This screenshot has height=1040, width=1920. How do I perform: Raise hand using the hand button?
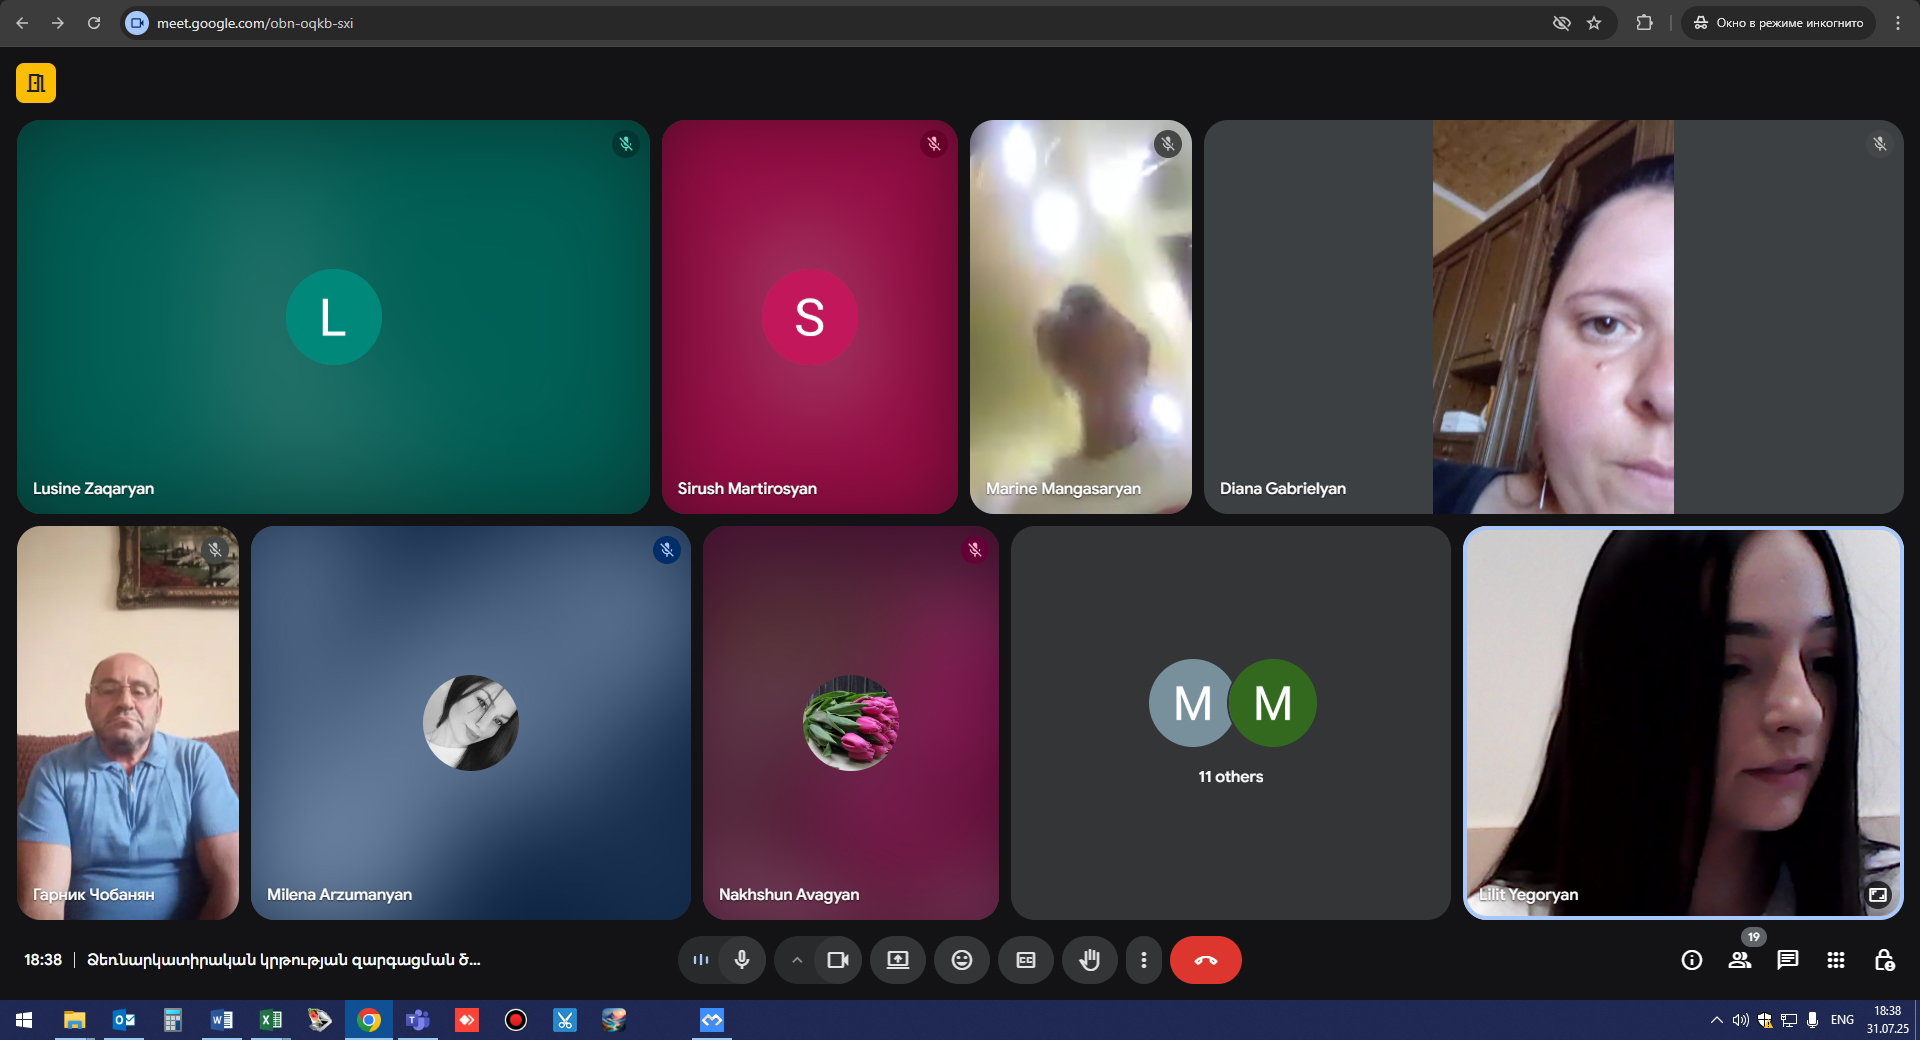[1090, 960]
